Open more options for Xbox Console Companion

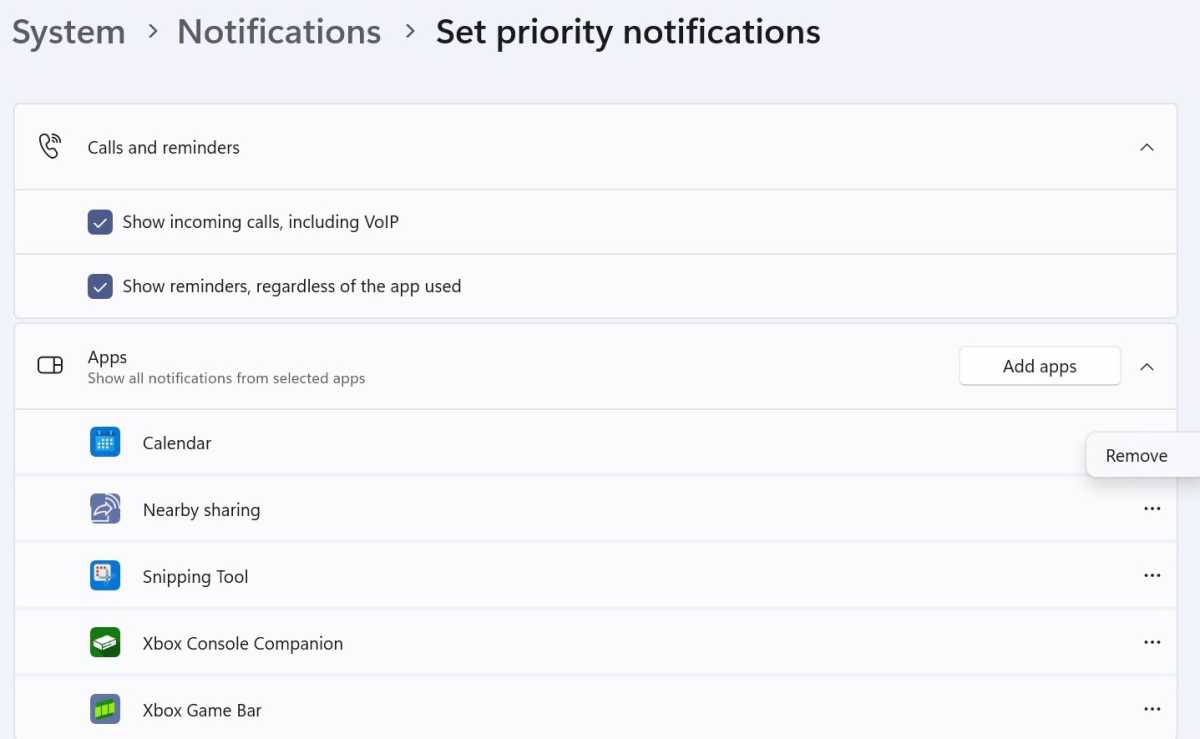1152,643
